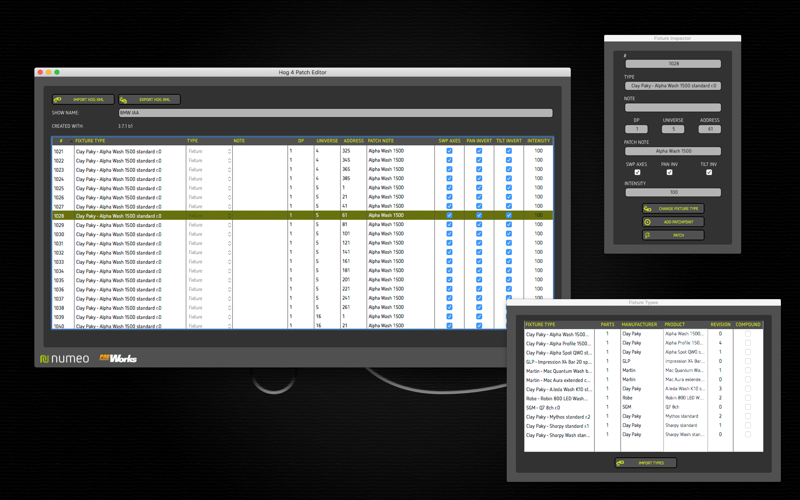800x500 pixels.
Task: Click Add Patchpoint button in inspector
Action: (673, 222)
